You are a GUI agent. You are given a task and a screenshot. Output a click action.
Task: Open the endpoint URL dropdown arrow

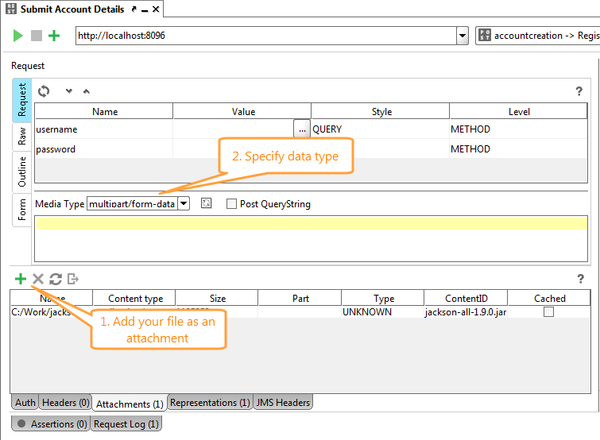[x=461, y=35]
